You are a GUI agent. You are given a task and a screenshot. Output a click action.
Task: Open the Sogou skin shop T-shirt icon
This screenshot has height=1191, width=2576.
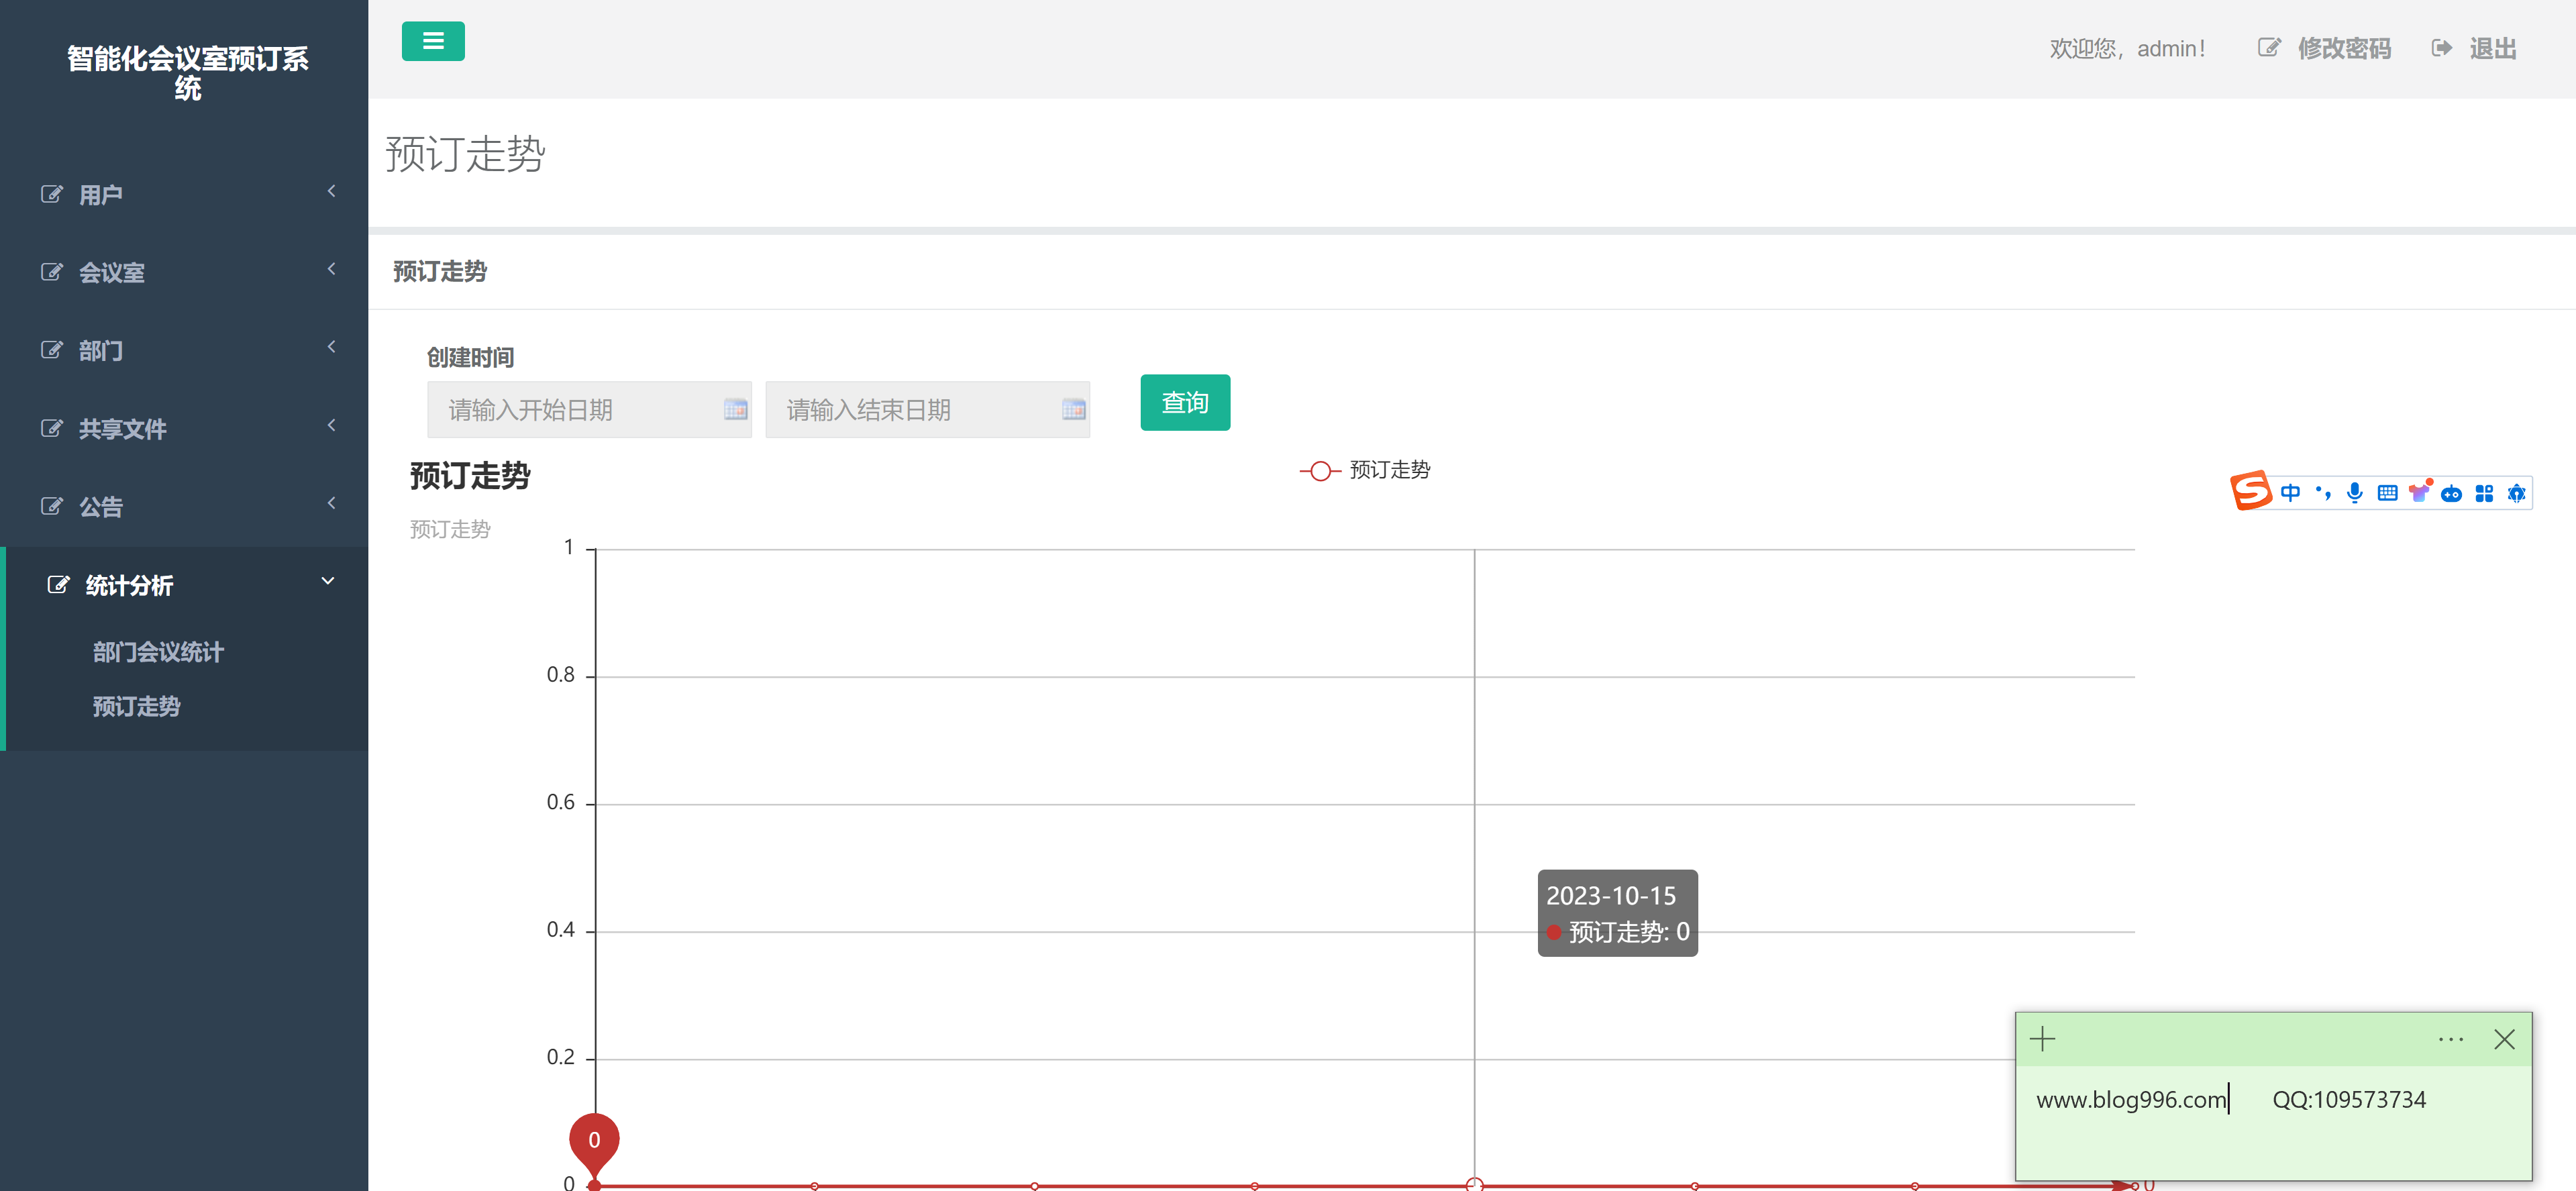2420,491
